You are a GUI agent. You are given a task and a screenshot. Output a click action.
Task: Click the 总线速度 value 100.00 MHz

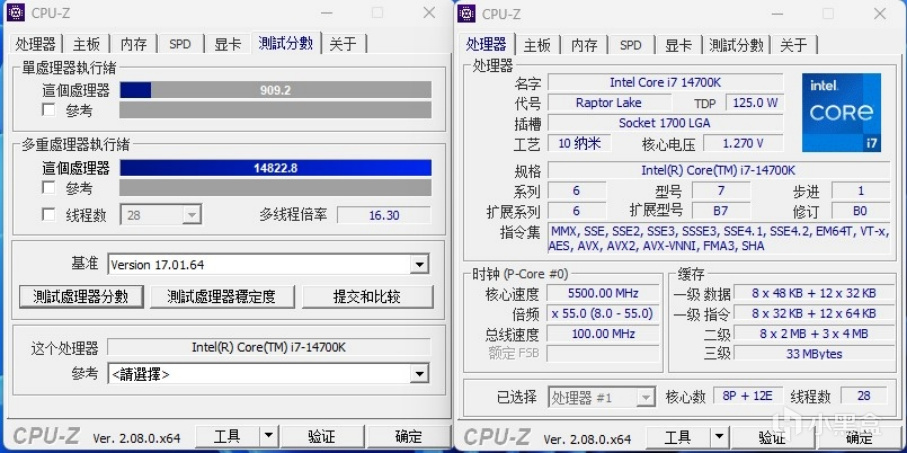coord(603,334)
